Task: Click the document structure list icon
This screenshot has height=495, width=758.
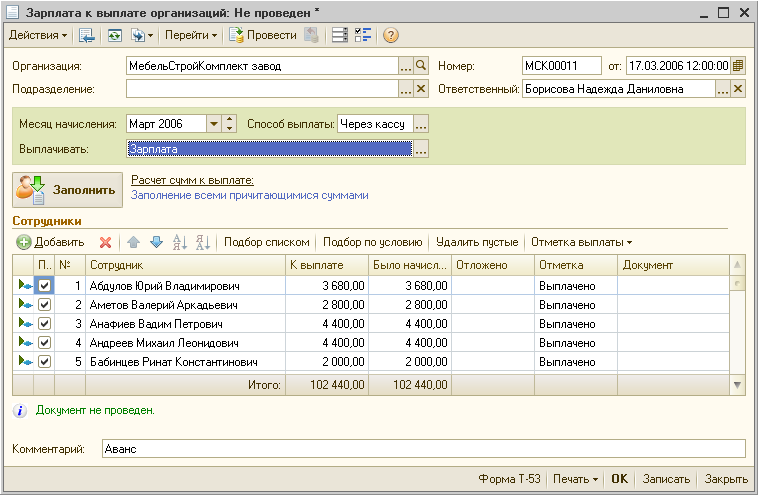Action: pyautogui.click(x=339, y=35)
